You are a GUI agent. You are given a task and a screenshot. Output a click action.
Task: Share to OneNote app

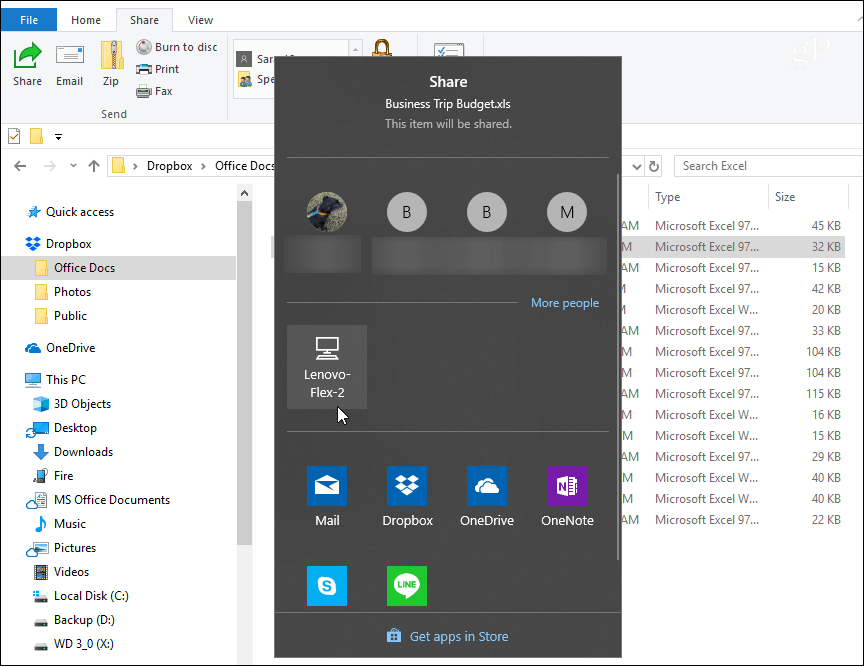pos(567,496)
